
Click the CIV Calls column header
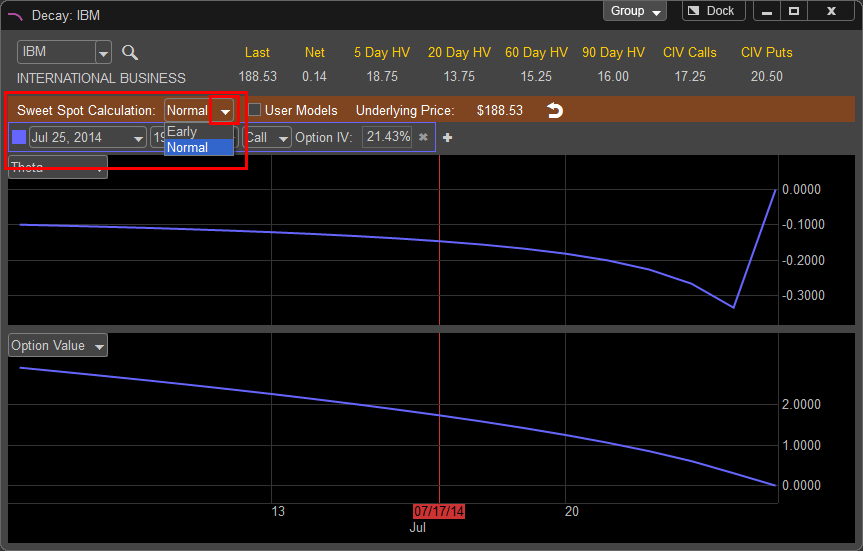[x=690, y=52]
